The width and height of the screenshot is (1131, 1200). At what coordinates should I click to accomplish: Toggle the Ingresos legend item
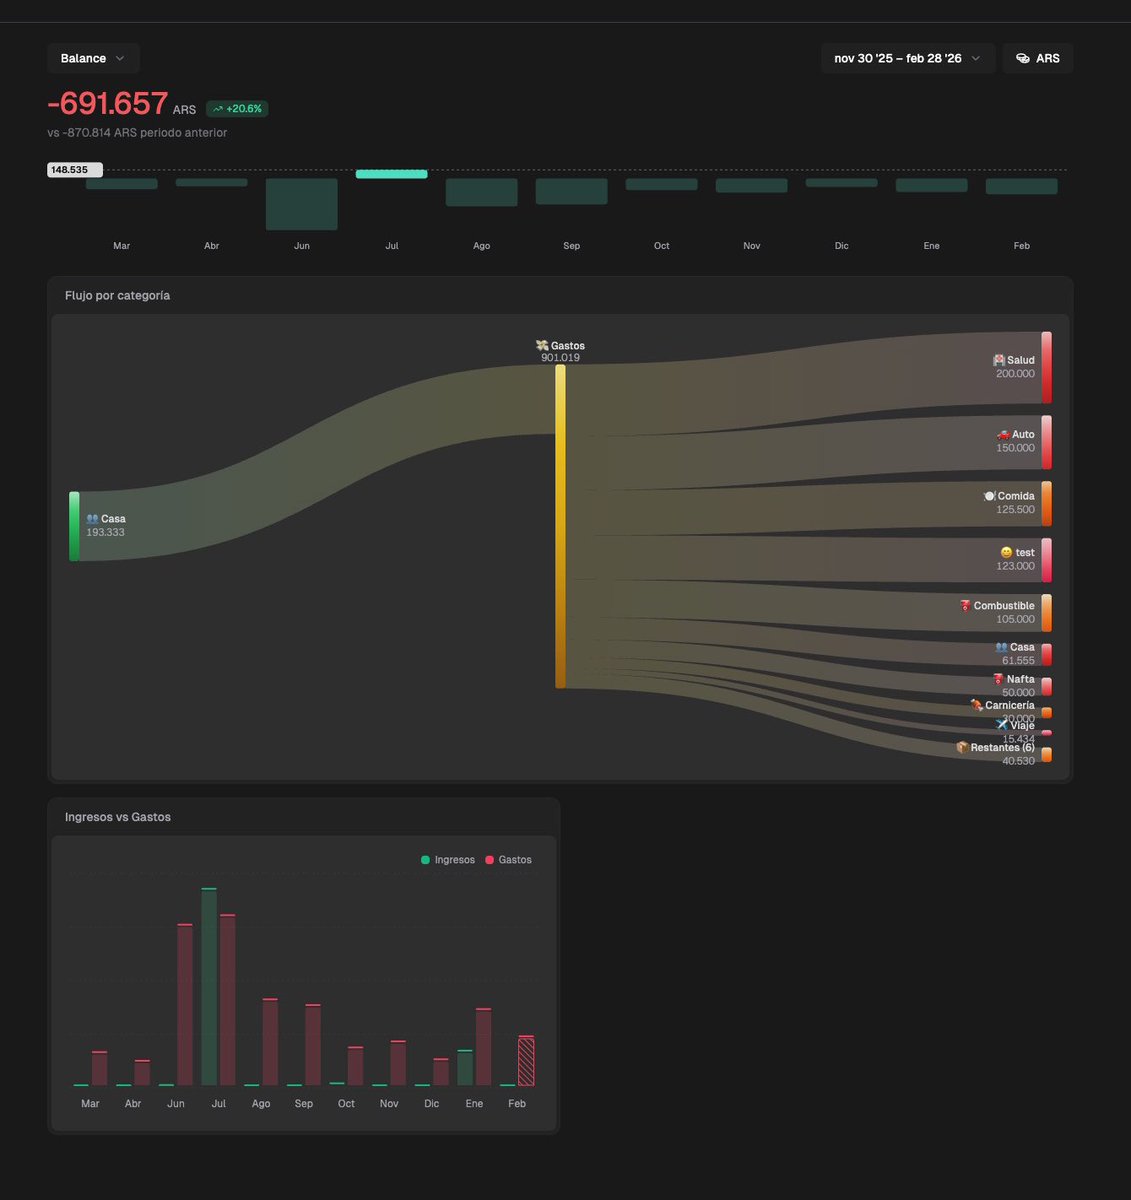(448, 860)
